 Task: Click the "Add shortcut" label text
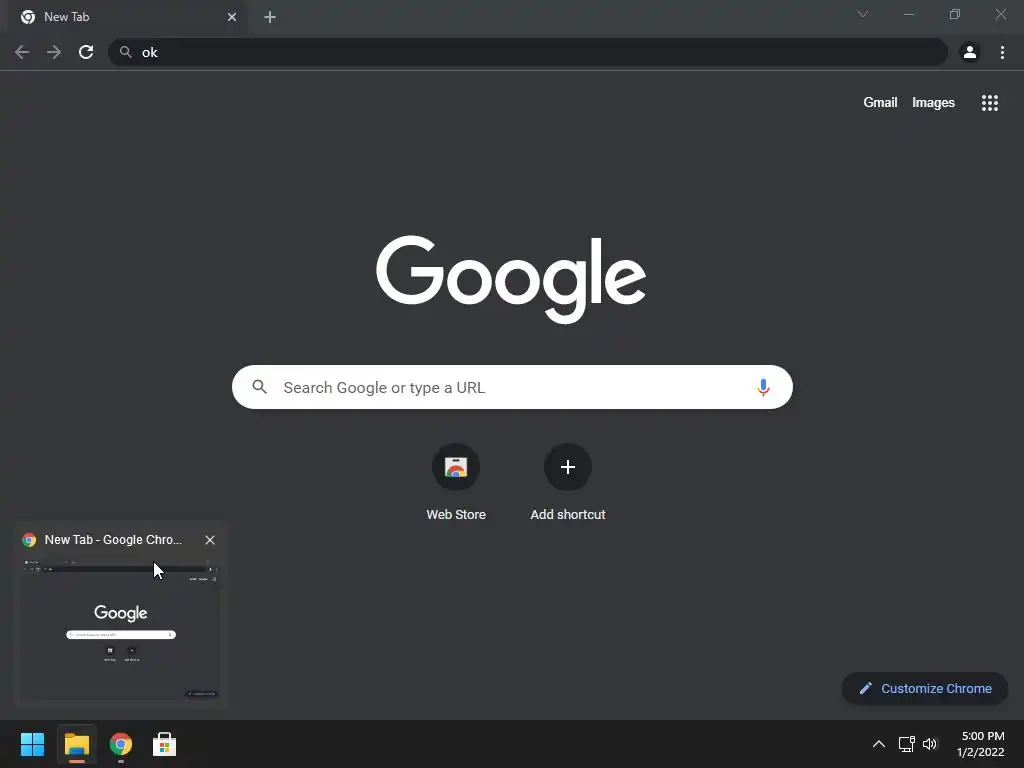pos(568,515)
